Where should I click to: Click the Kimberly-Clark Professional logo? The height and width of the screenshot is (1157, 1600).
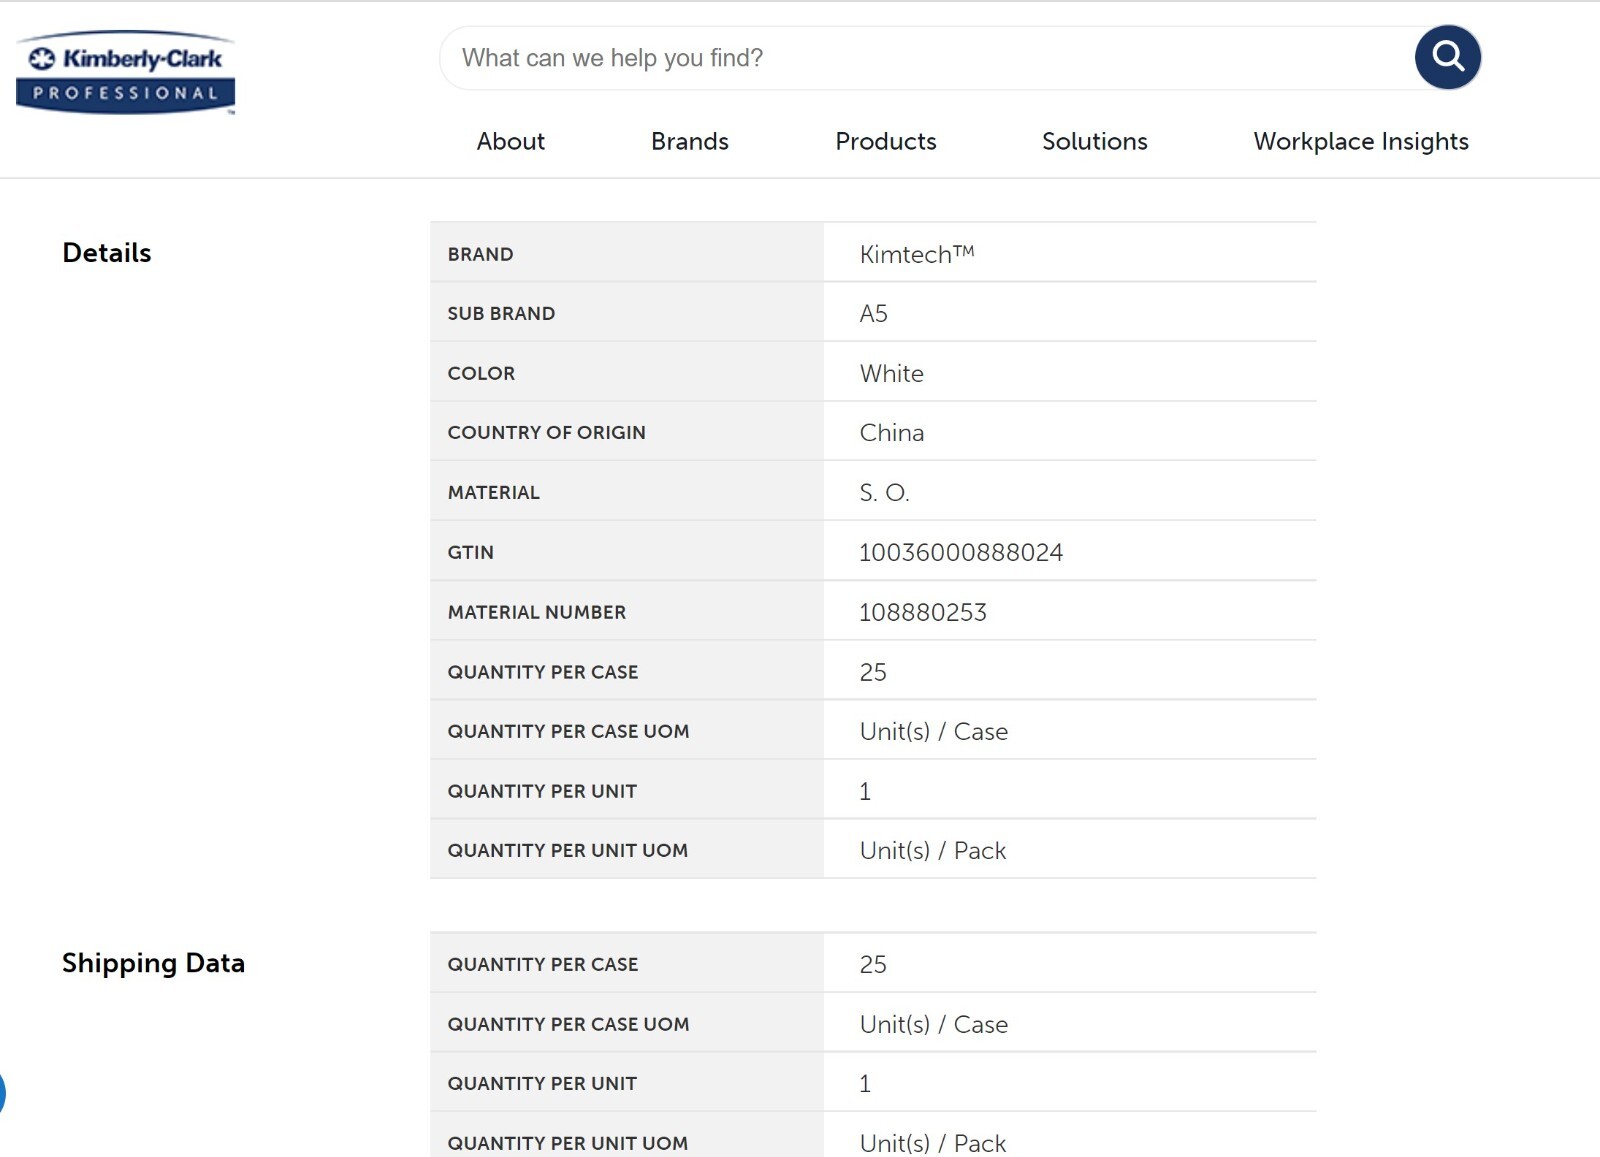tap(126, 73)
